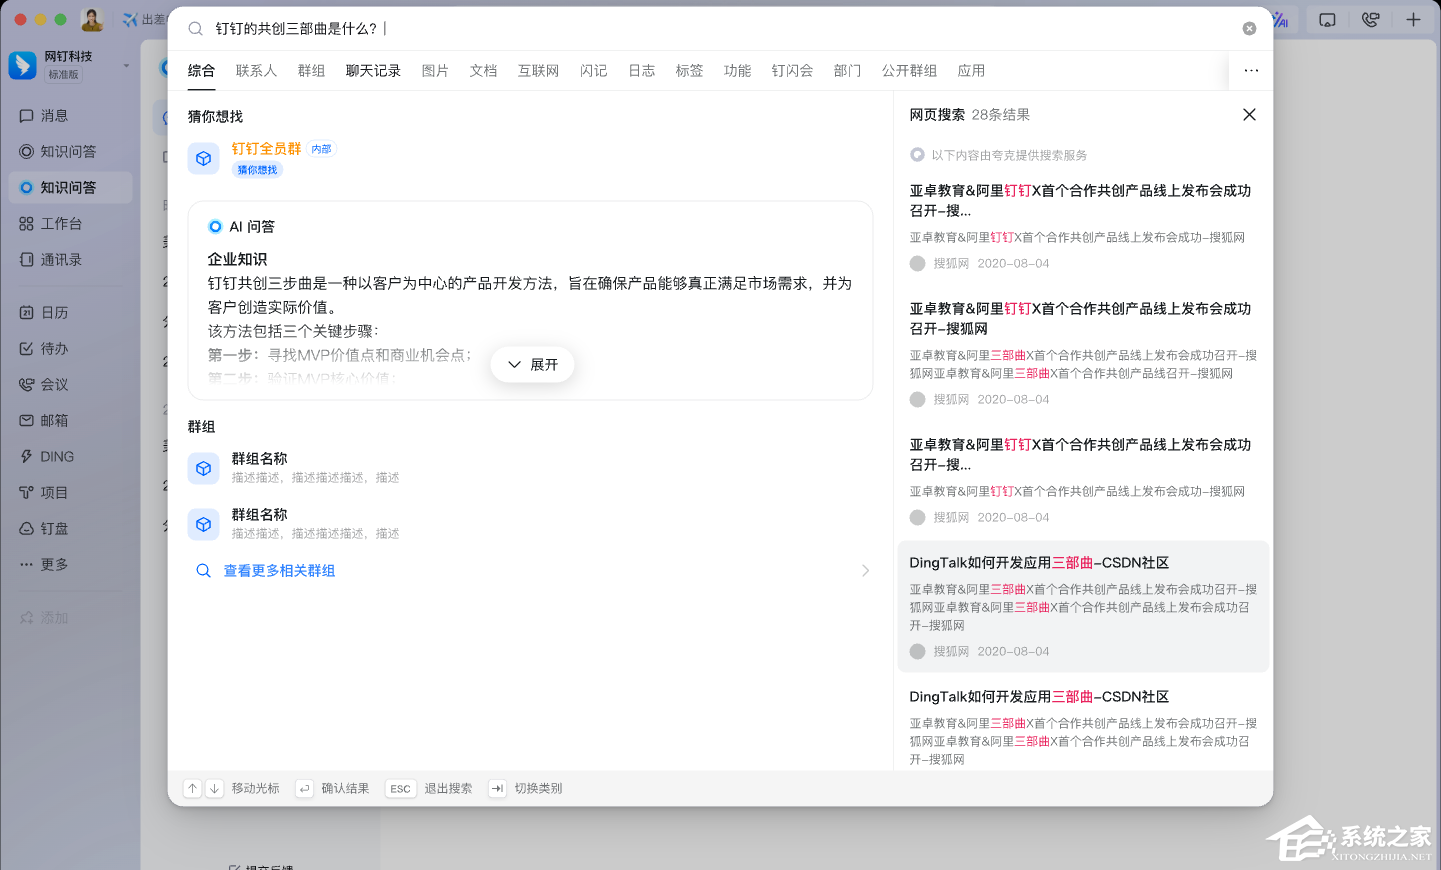Open the 日历 calendar
This screenshot has width=1441, height=870.
(55, 312)
